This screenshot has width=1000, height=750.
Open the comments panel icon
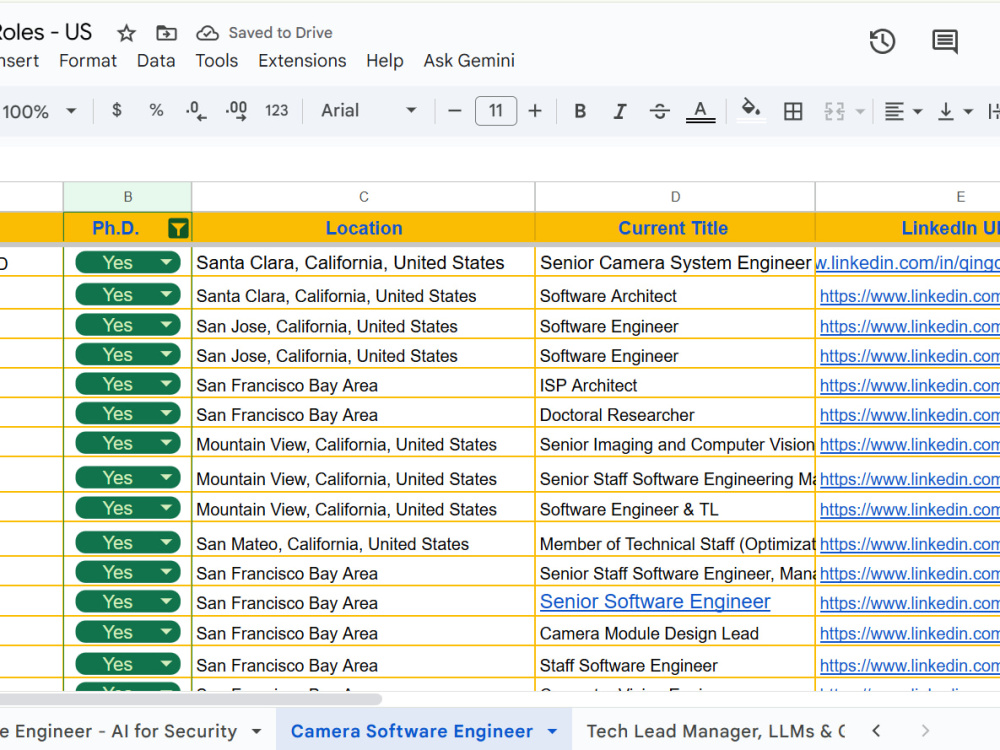(945, 41)
